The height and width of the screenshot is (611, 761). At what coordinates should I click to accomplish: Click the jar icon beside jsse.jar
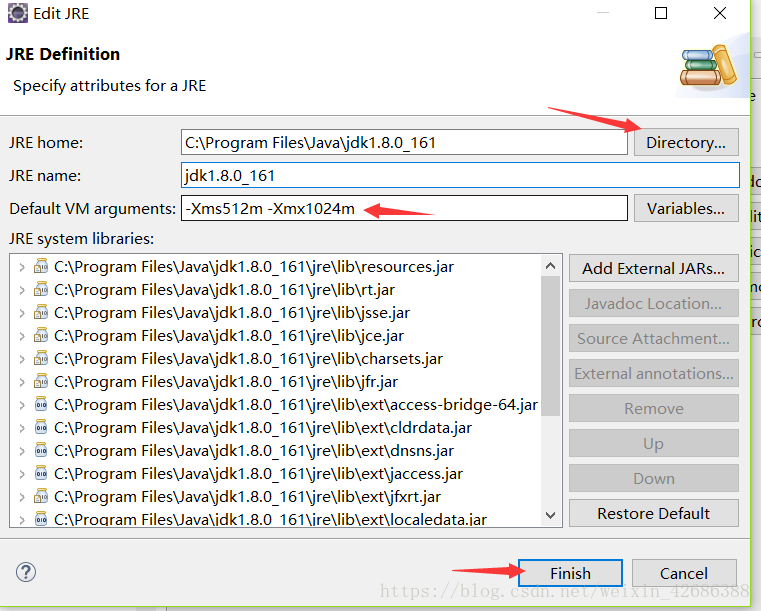(x=41, y=313)
